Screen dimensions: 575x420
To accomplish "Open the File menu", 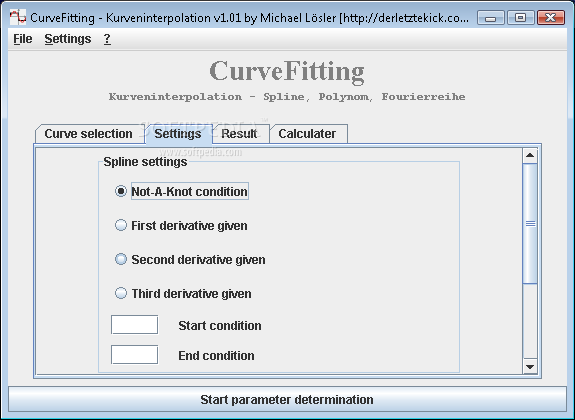I will pos(23,39).
